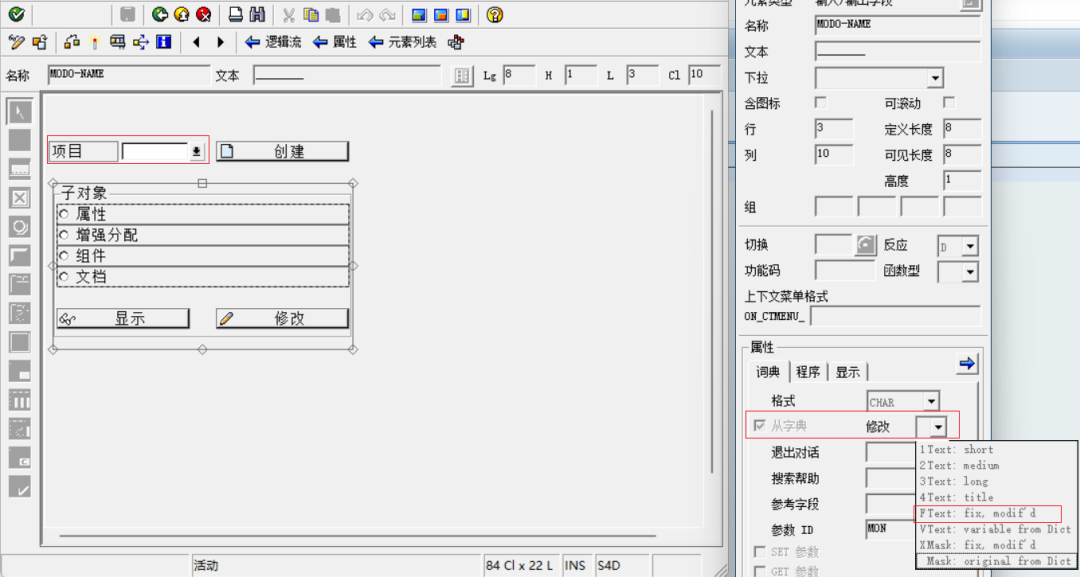
Task: Click the icon next to 切换 field
Action: (x=866, y=244)
